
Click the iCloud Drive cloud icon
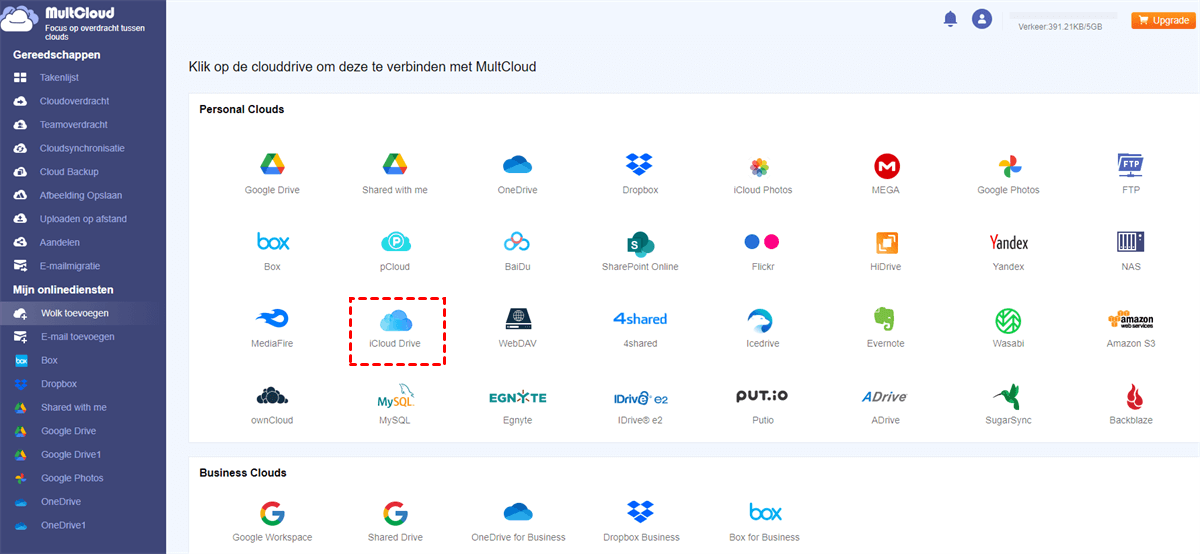coord(395,320)
